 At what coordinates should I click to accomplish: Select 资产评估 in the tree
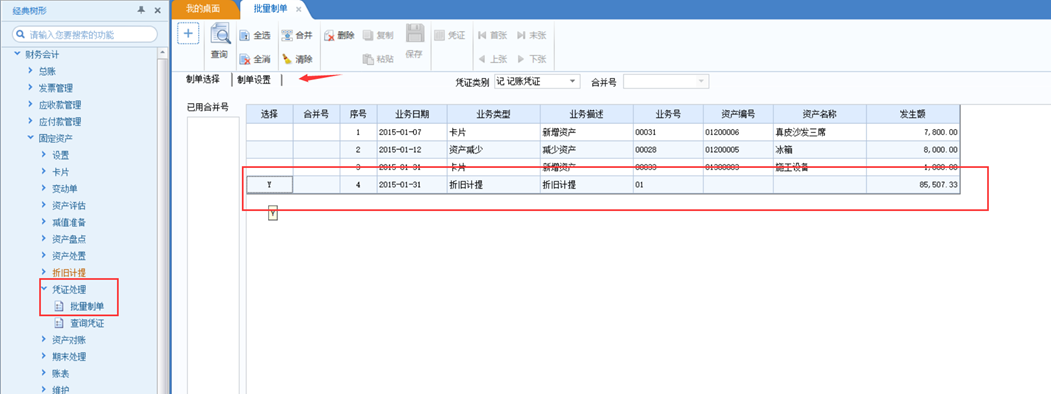(69, 205)
